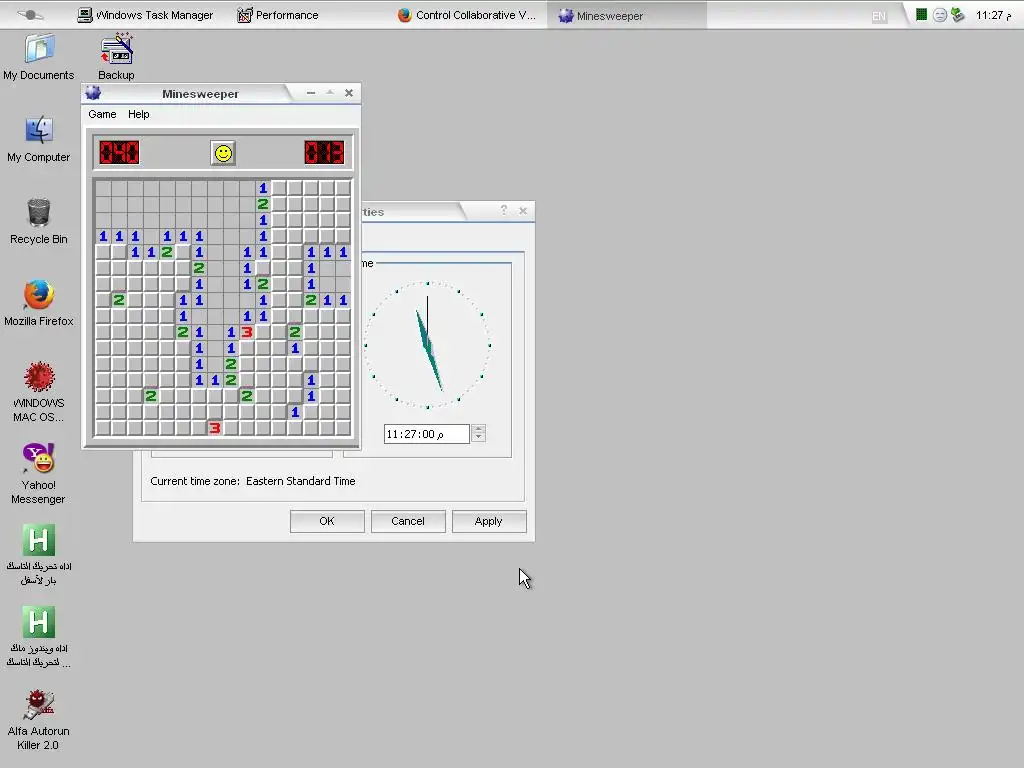Open the start orb on the taskbar

tap(30, 14)
